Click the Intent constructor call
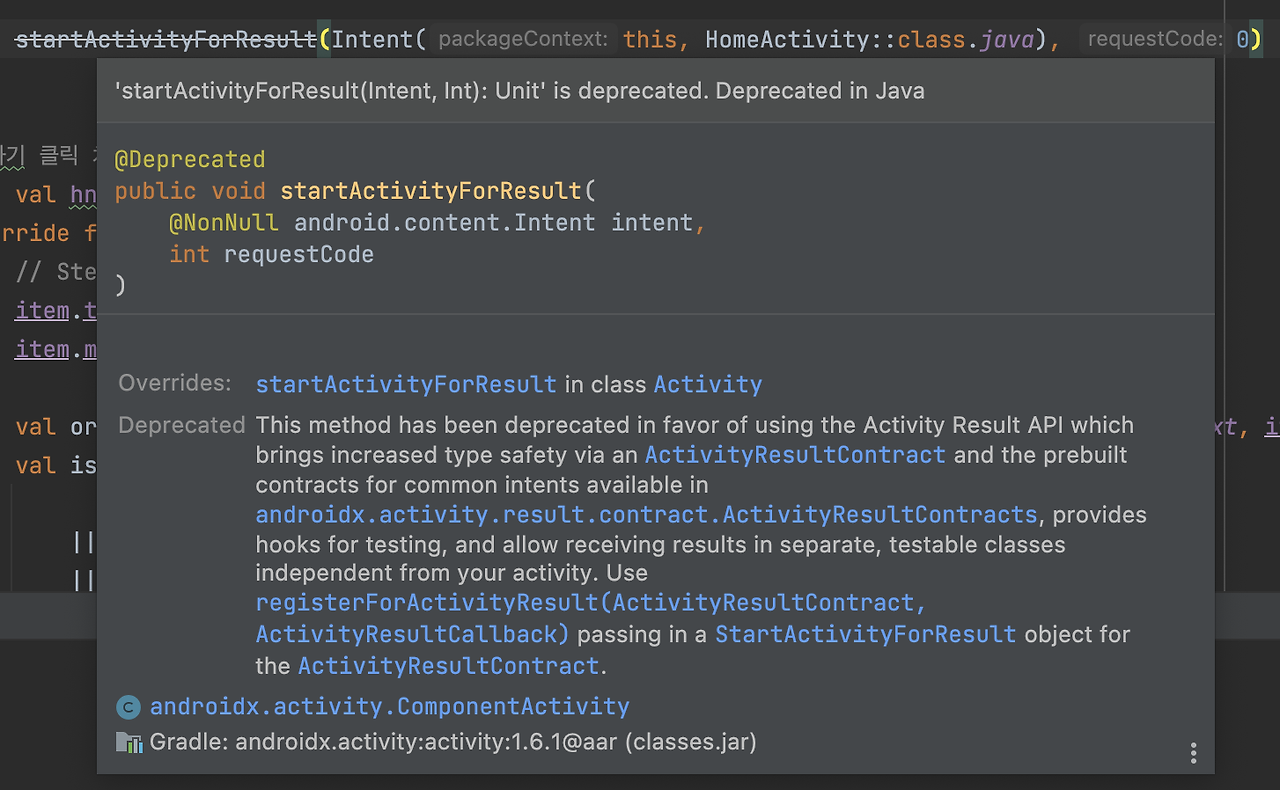 (375, 39)
